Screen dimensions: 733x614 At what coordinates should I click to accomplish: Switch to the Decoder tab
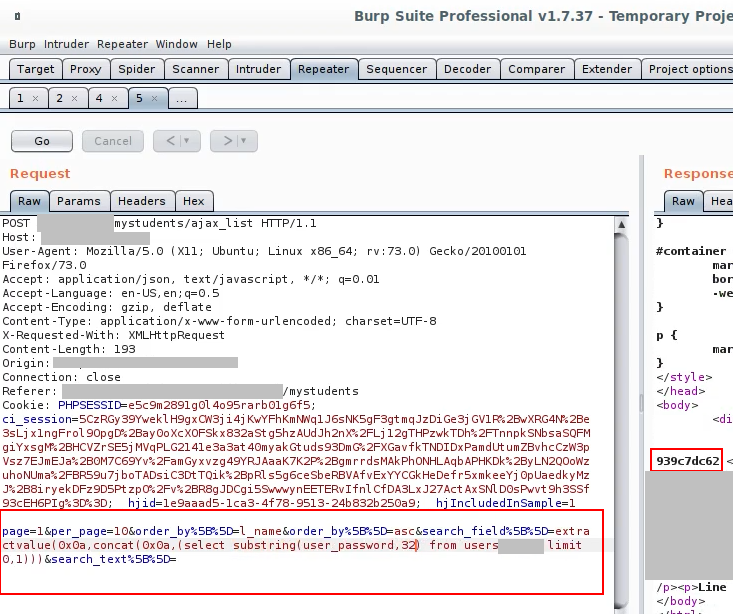click(467, 69)
